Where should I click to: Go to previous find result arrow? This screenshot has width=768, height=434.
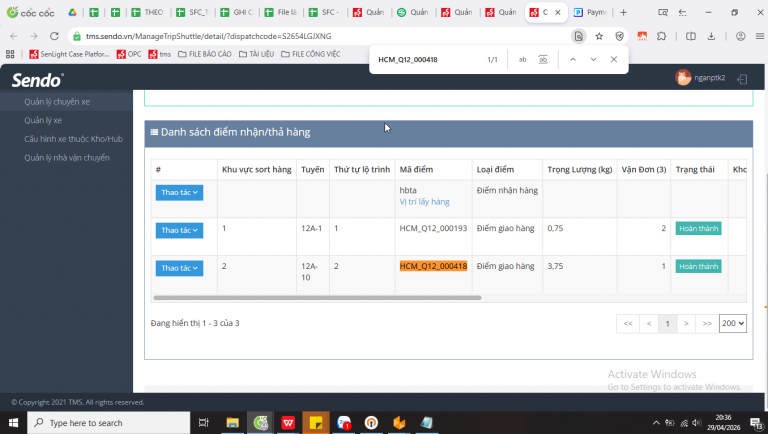(573, 59)
